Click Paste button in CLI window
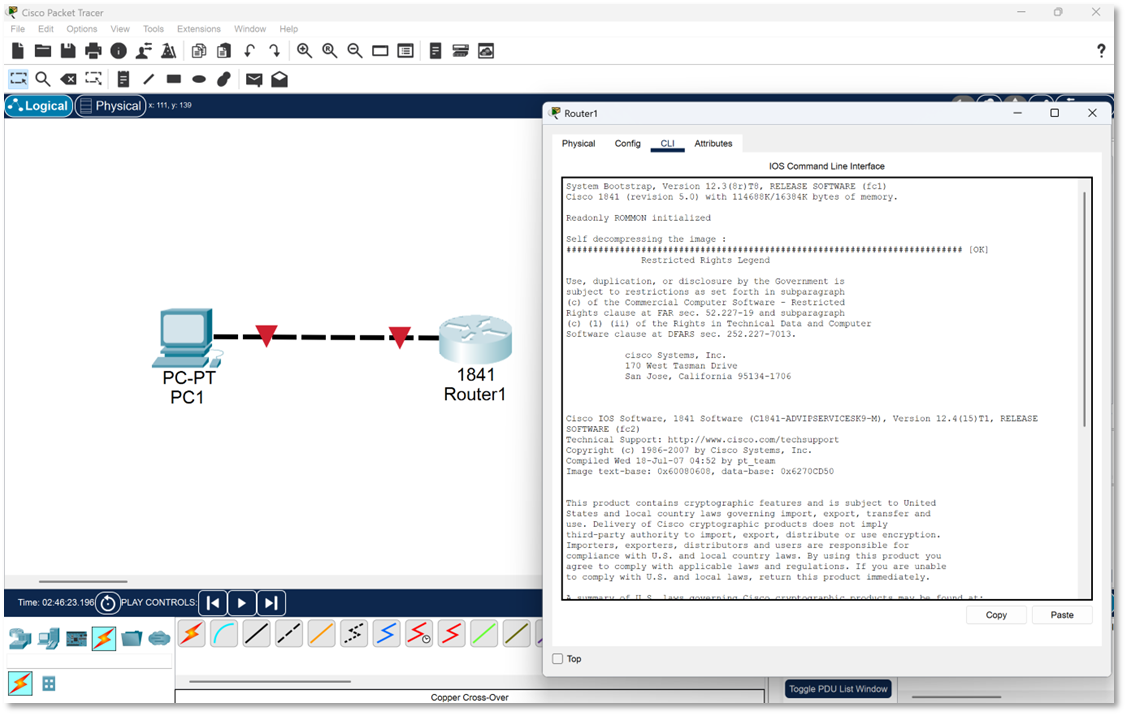1127x716 pixels. (x=1062, y=615)
